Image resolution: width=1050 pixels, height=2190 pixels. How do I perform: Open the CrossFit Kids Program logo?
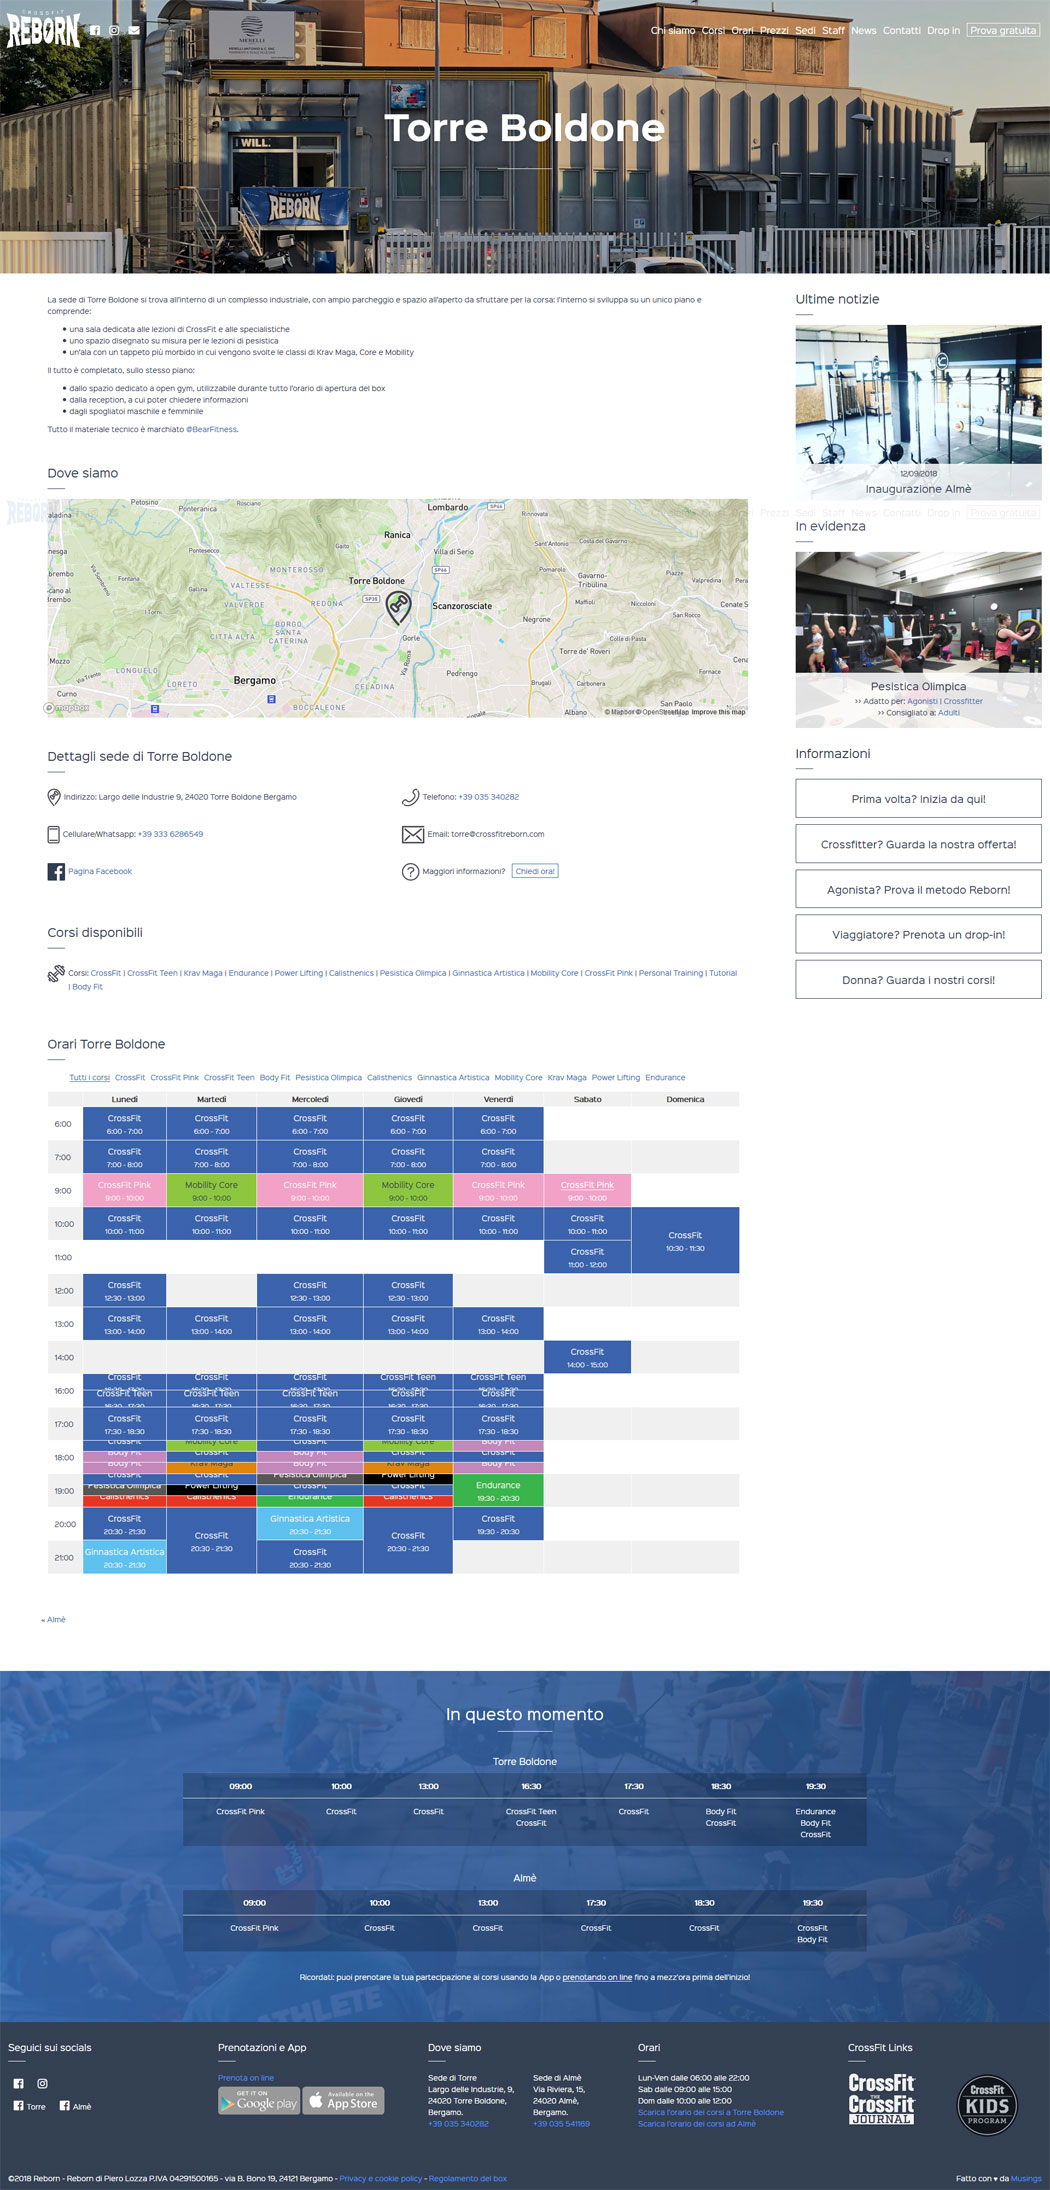(x=986, y=2104)
